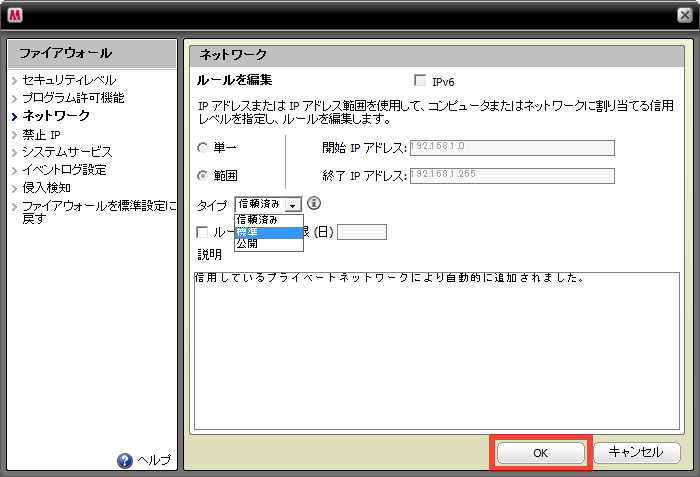
Task: Select the 範囲 radio button
Action: (203, 176)
